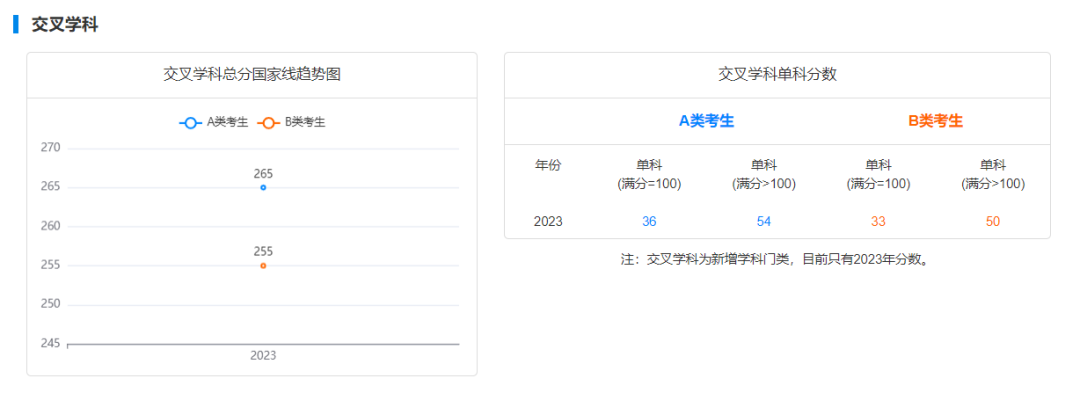Click the orange B类考生 table column header
The height and width of the screenshot is (393, 1080).
(x=935, y=121)
